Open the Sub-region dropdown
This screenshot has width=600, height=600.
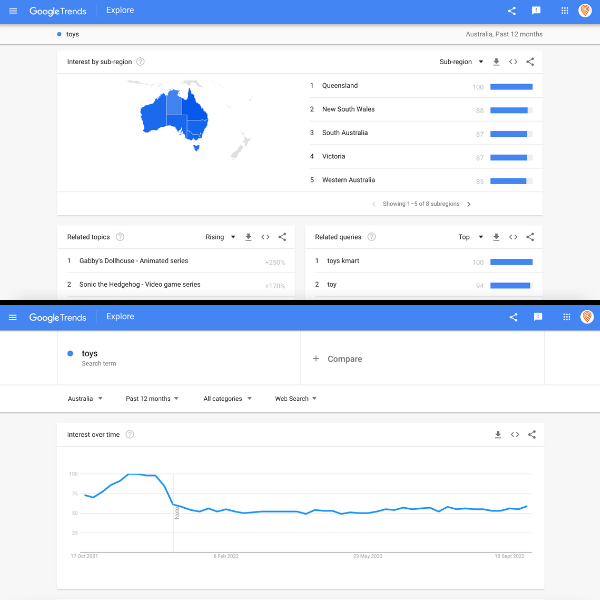pyautogui.click(x=461, y=62)
